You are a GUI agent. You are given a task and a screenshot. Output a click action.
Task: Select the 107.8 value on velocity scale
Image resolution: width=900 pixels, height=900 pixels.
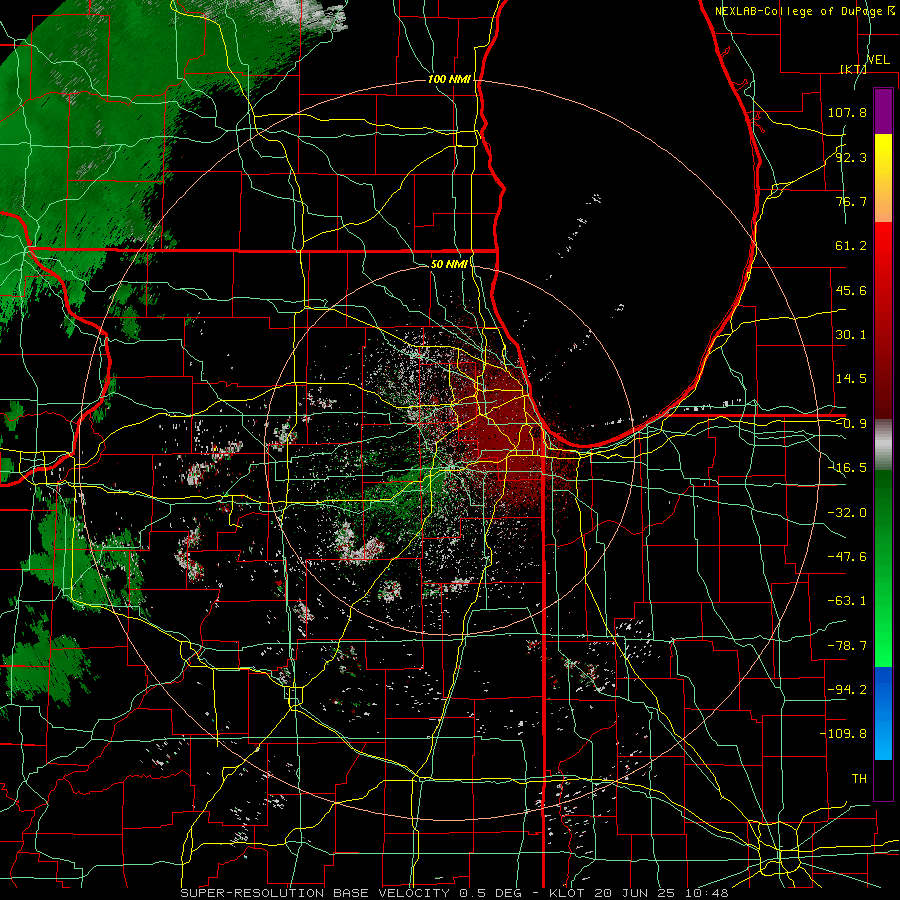[x=847, y=112]
